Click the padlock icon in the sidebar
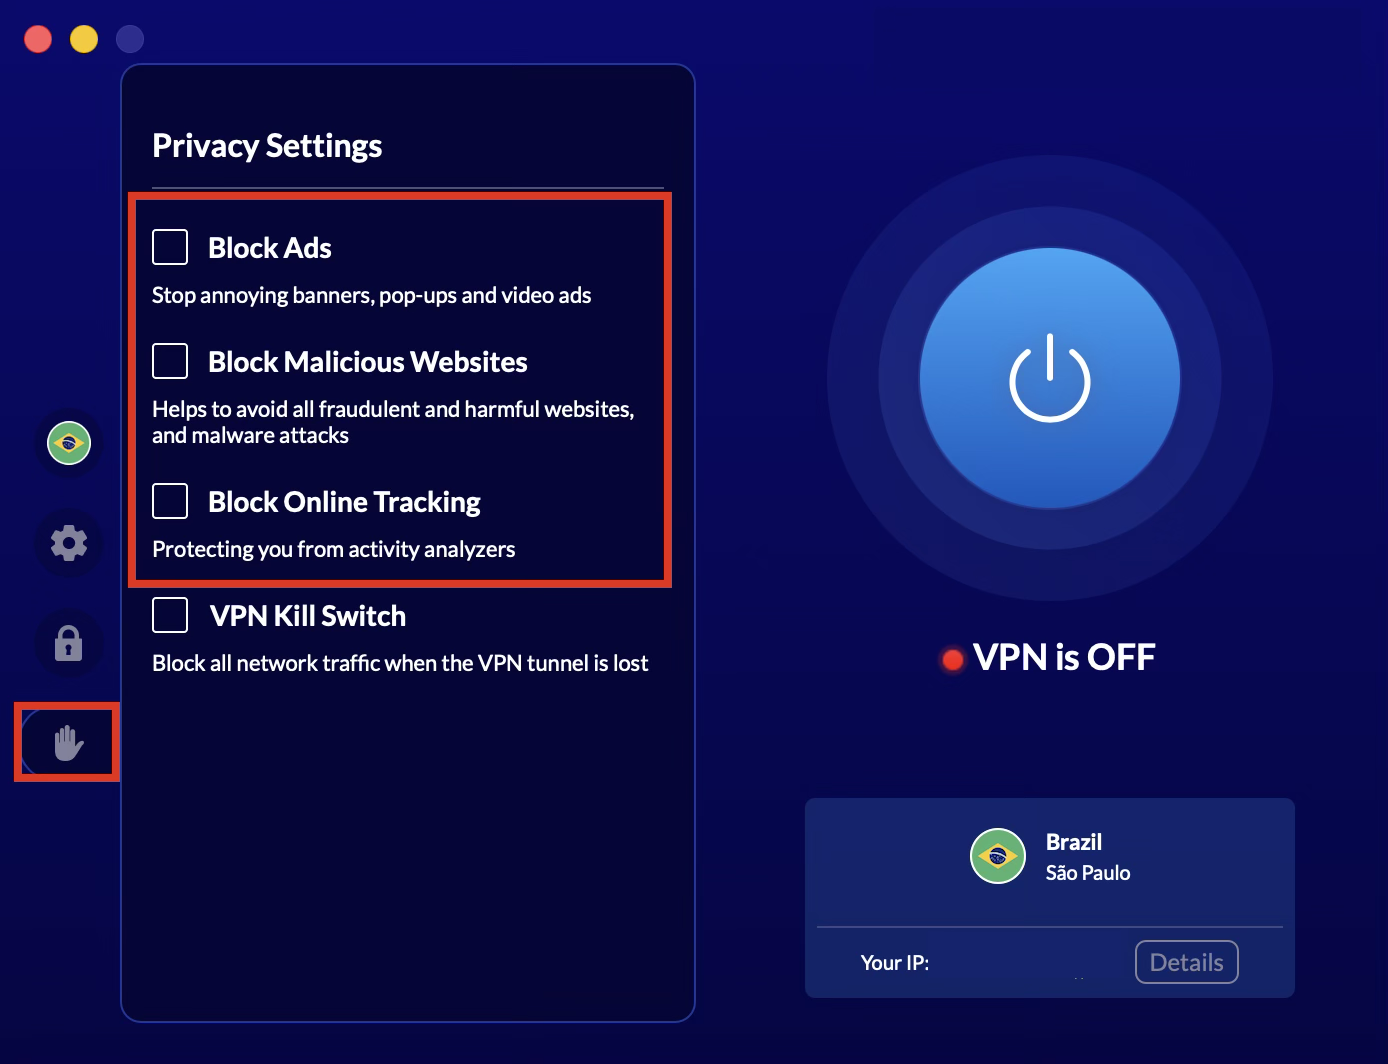This screenshot has height=1064, width=1388. (67, 643)
